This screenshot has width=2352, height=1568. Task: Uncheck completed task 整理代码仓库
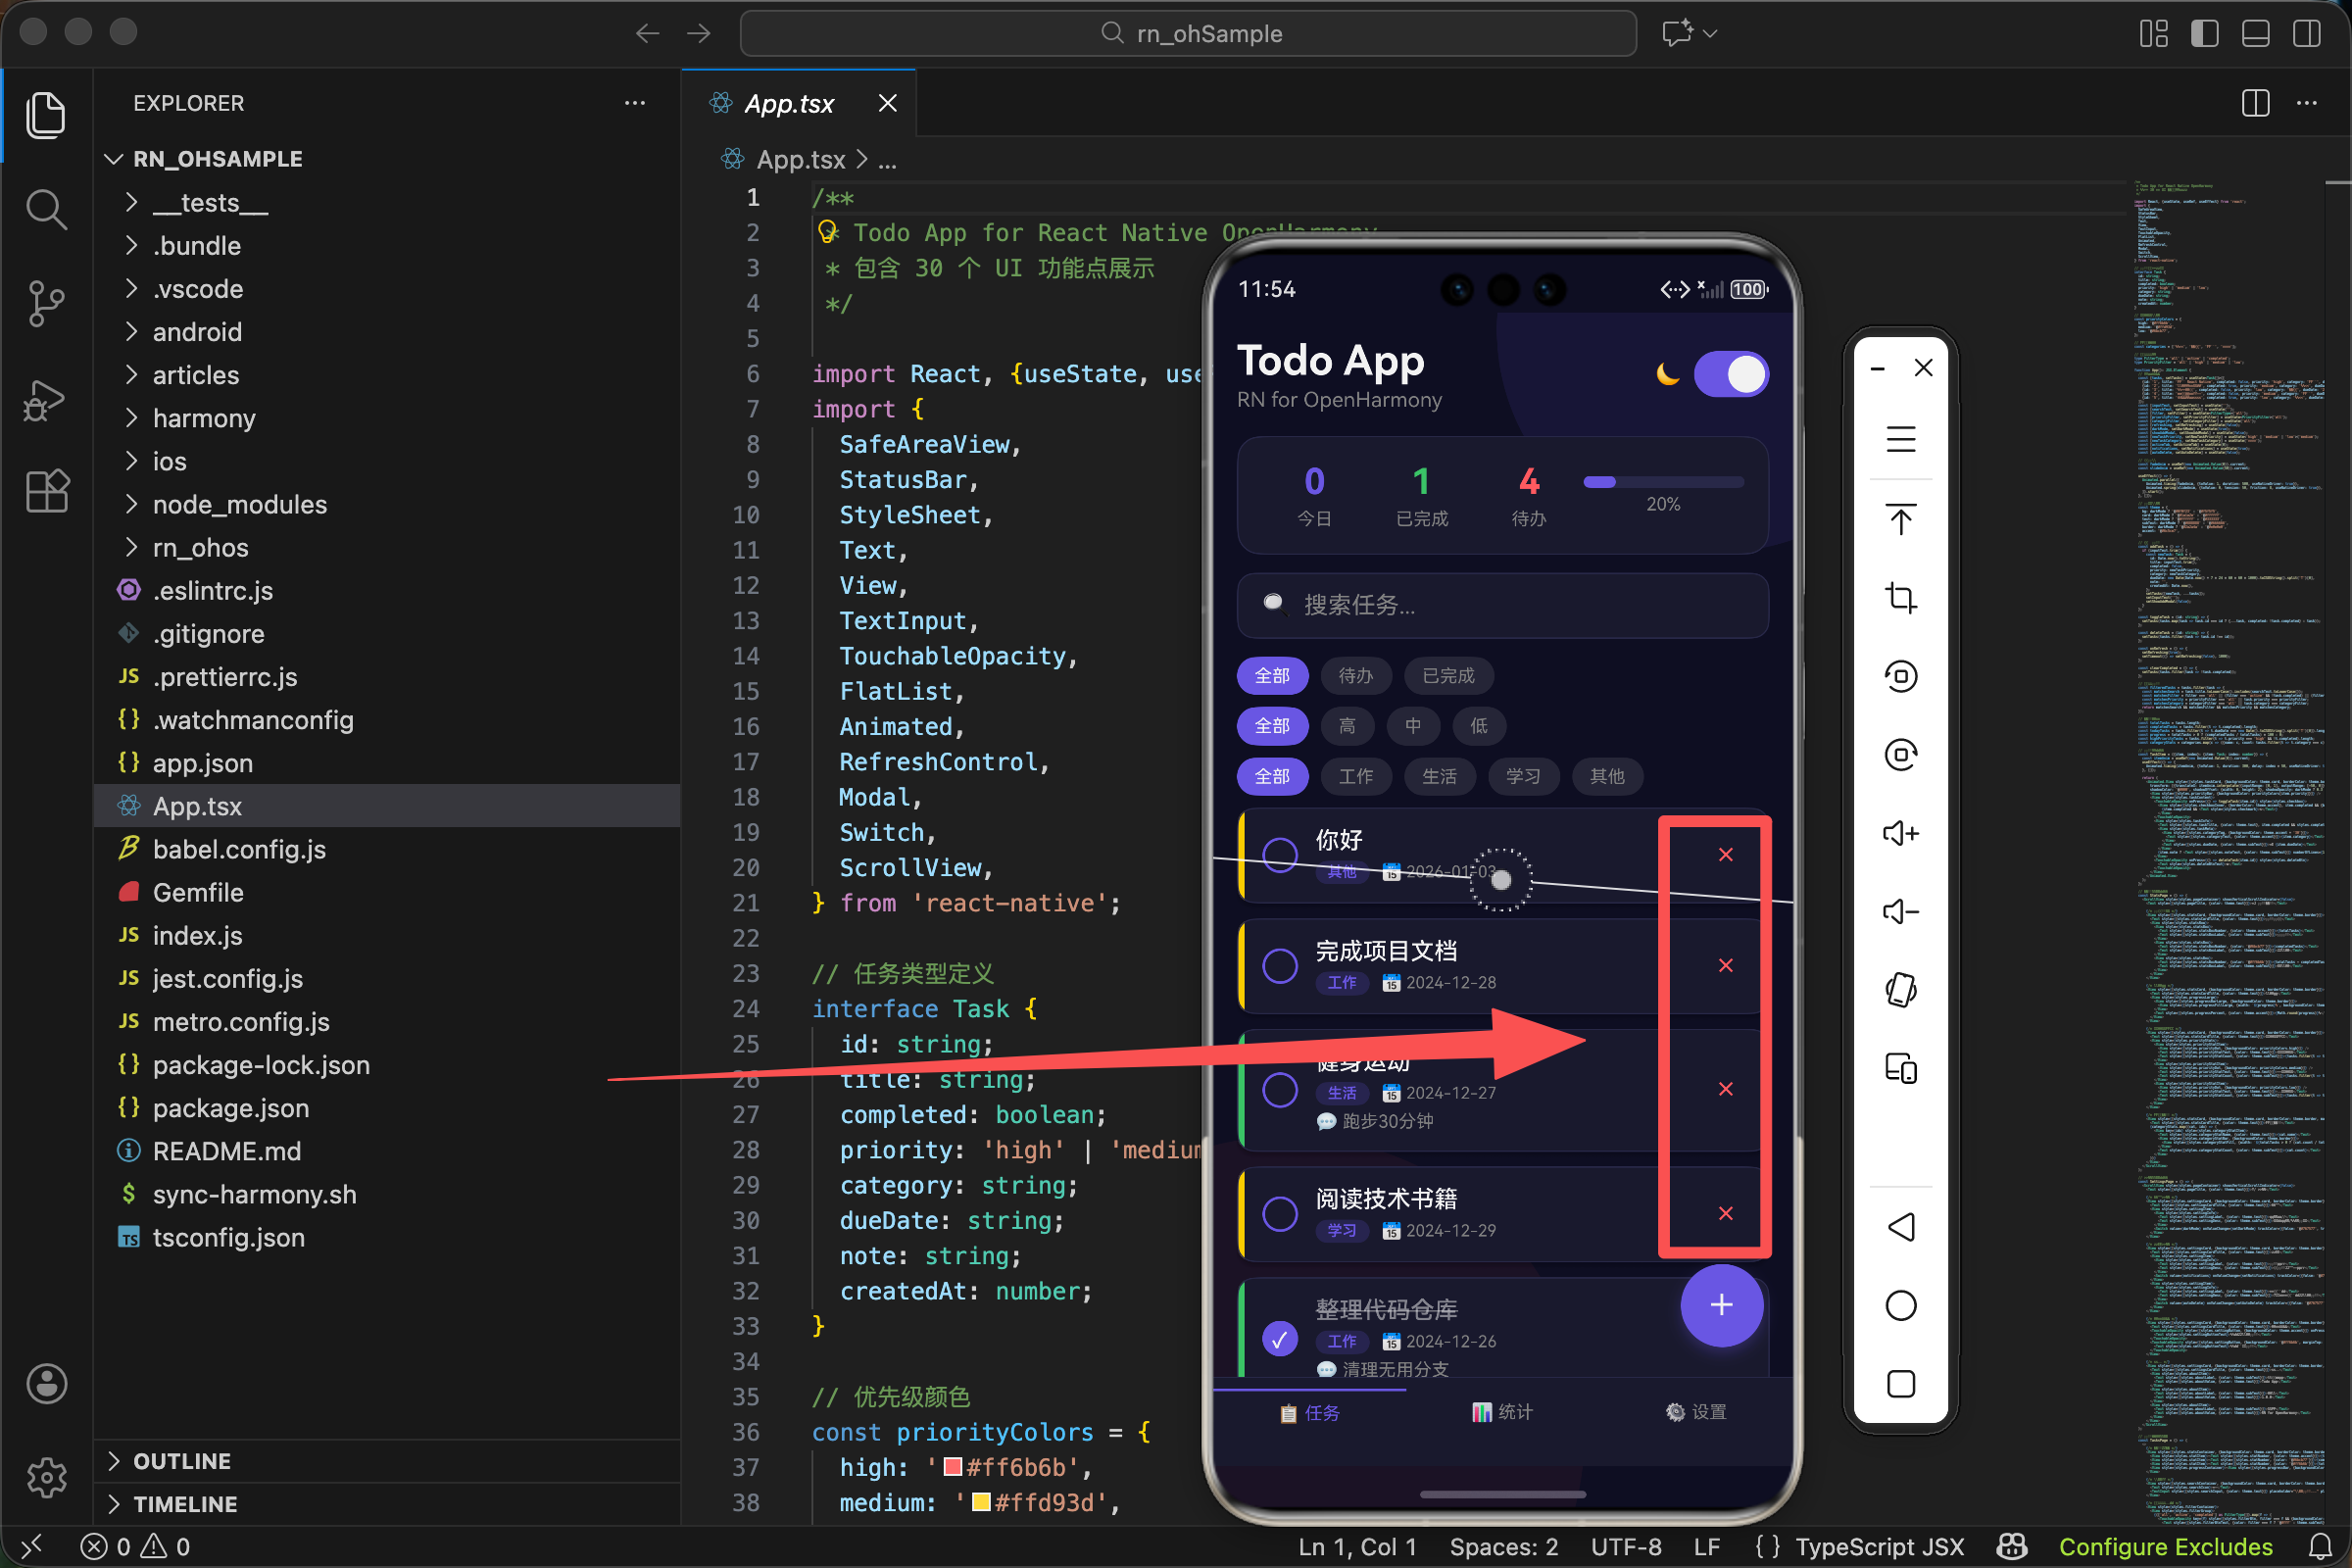(x=1280, y=1339)
